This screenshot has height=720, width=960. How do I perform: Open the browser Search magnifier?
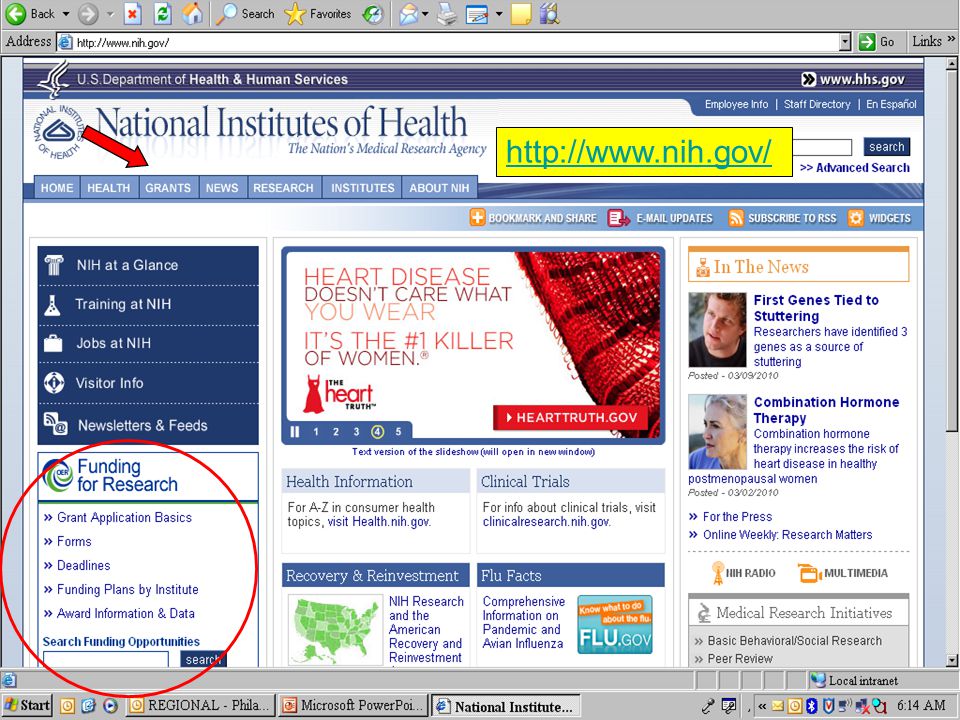226,13
